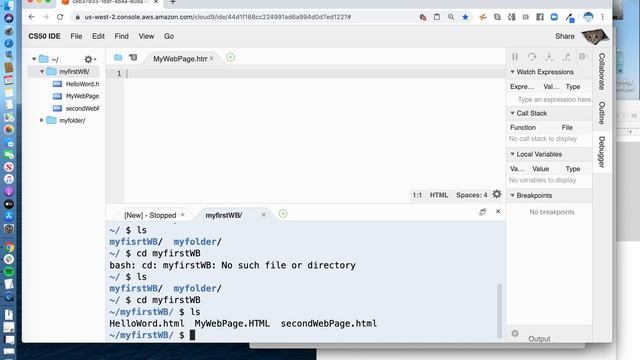Click the debugger step into icon
640x360 pixels.
[549, 57]
